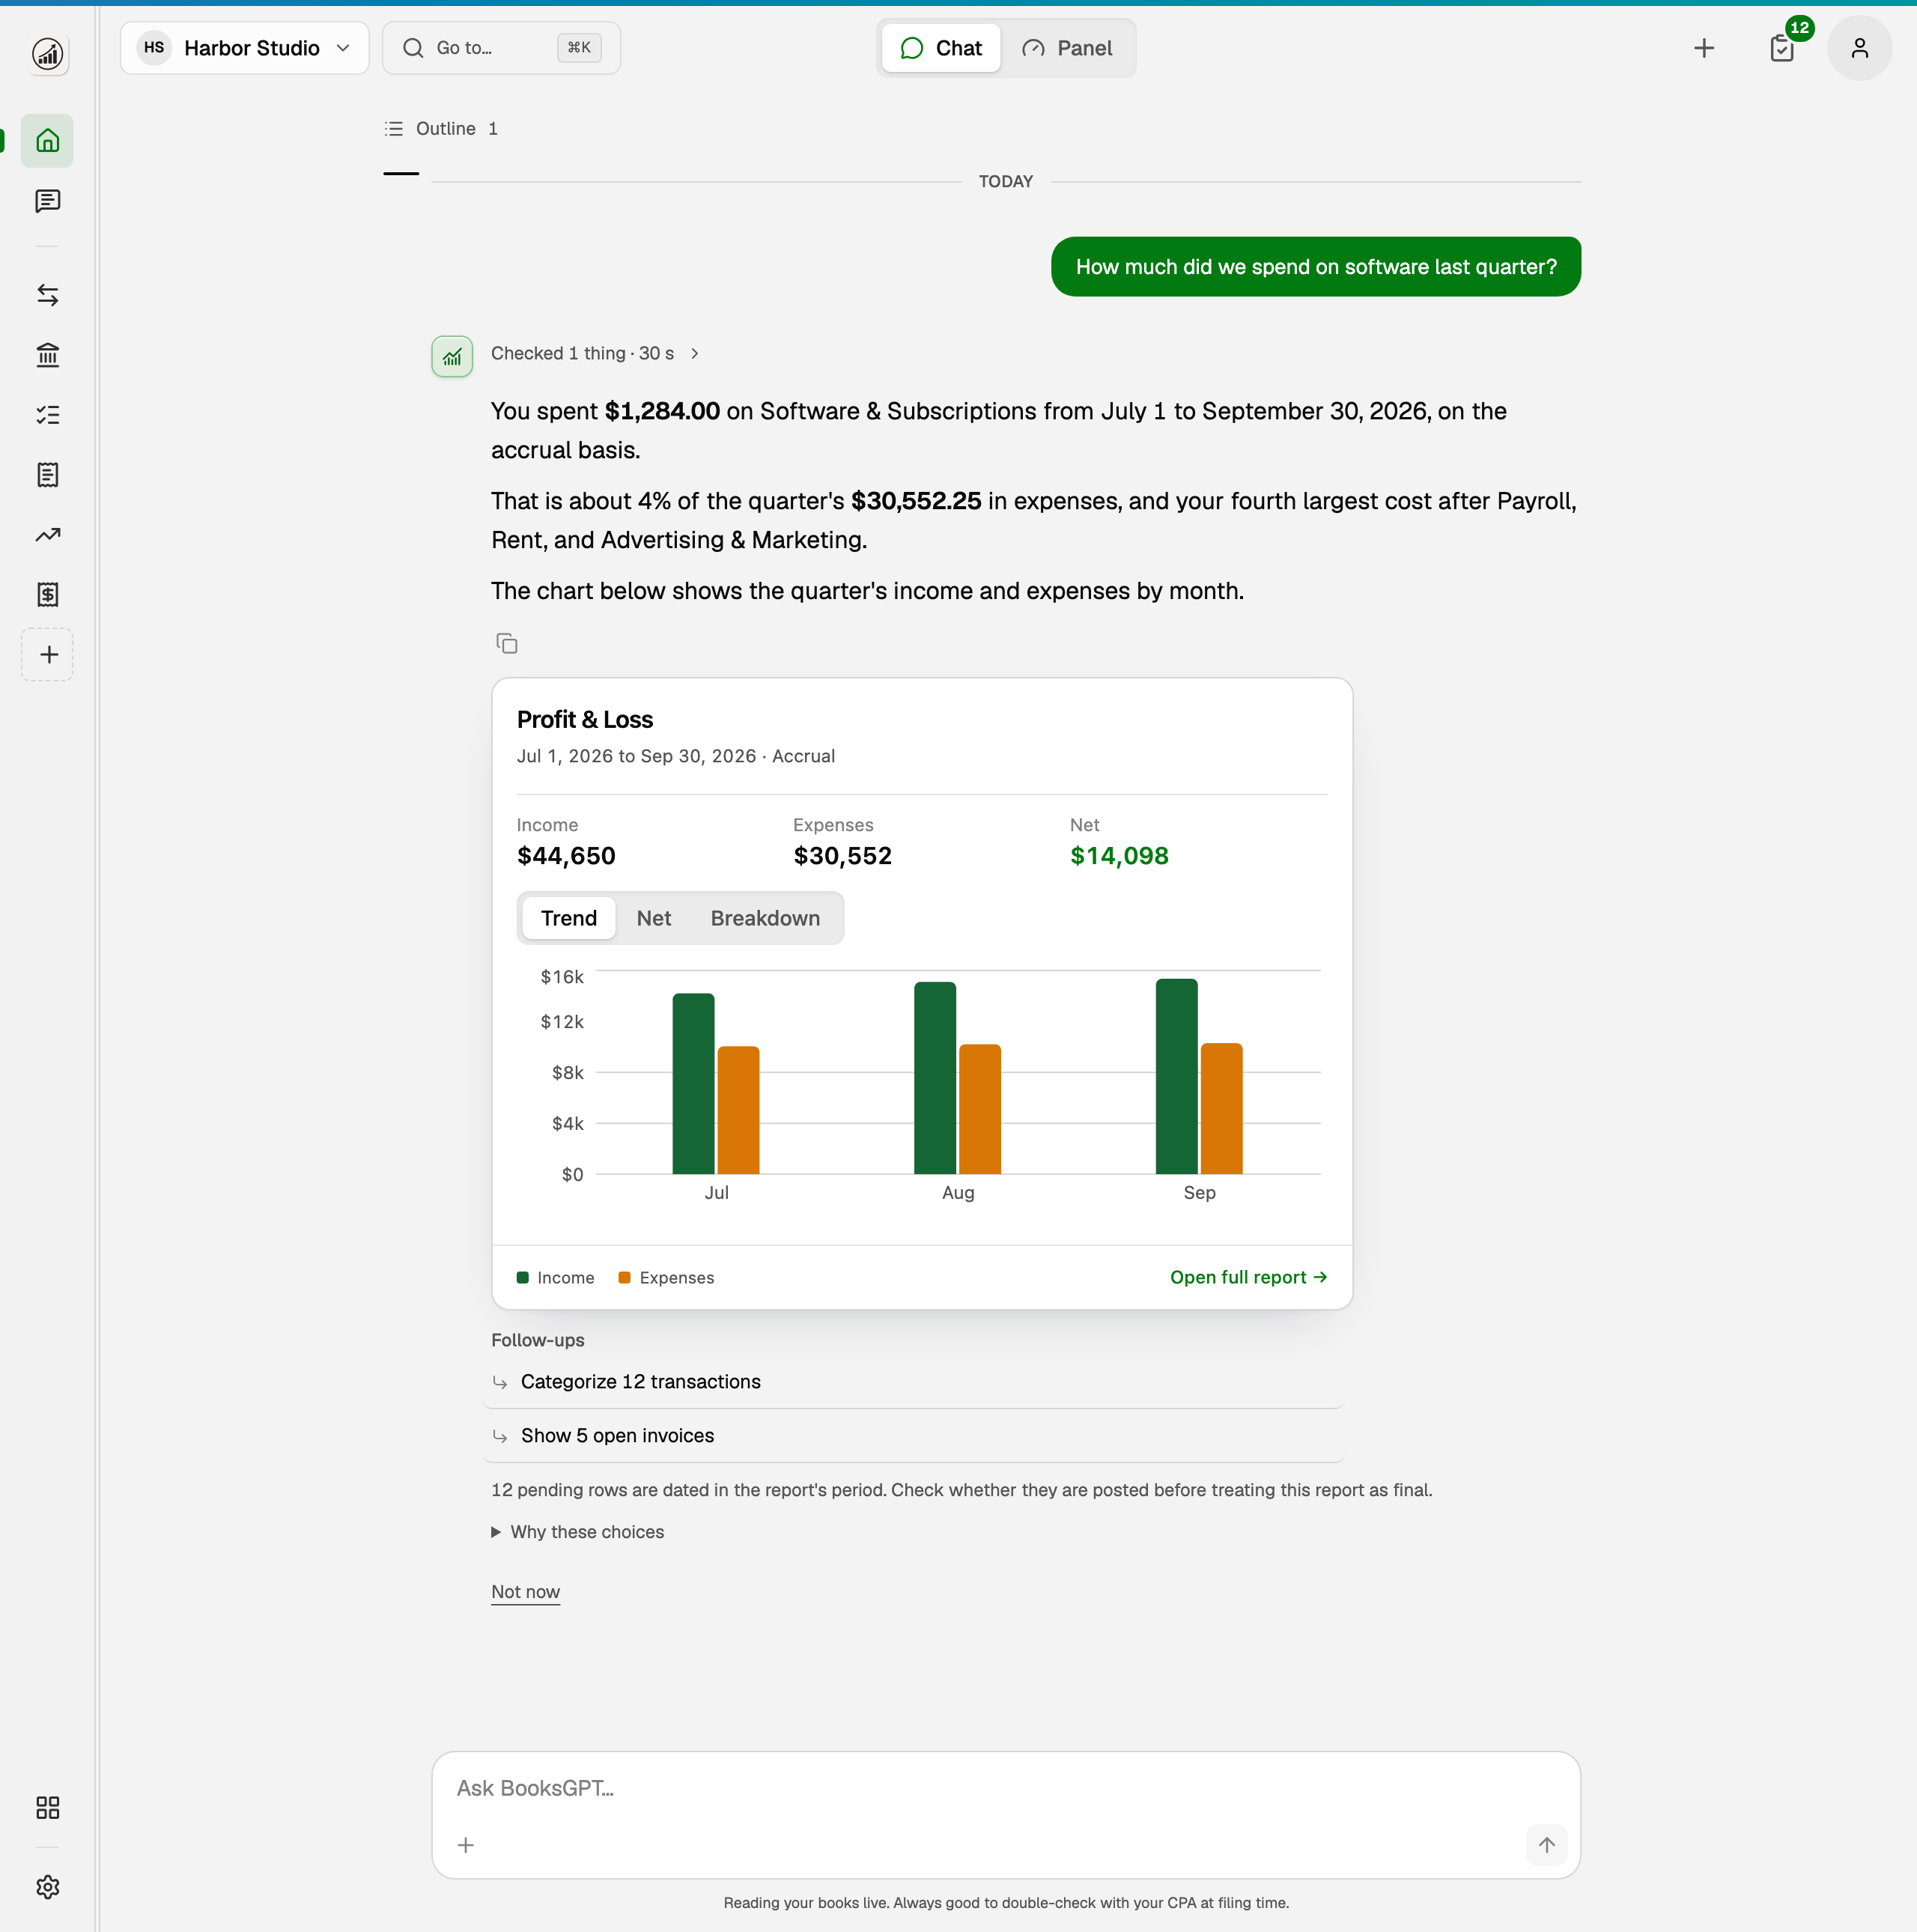Open the chat messages sidebar icon
Viewport: 1917px width, 1932px height.
pyautogui.click(x=47, y=201)
